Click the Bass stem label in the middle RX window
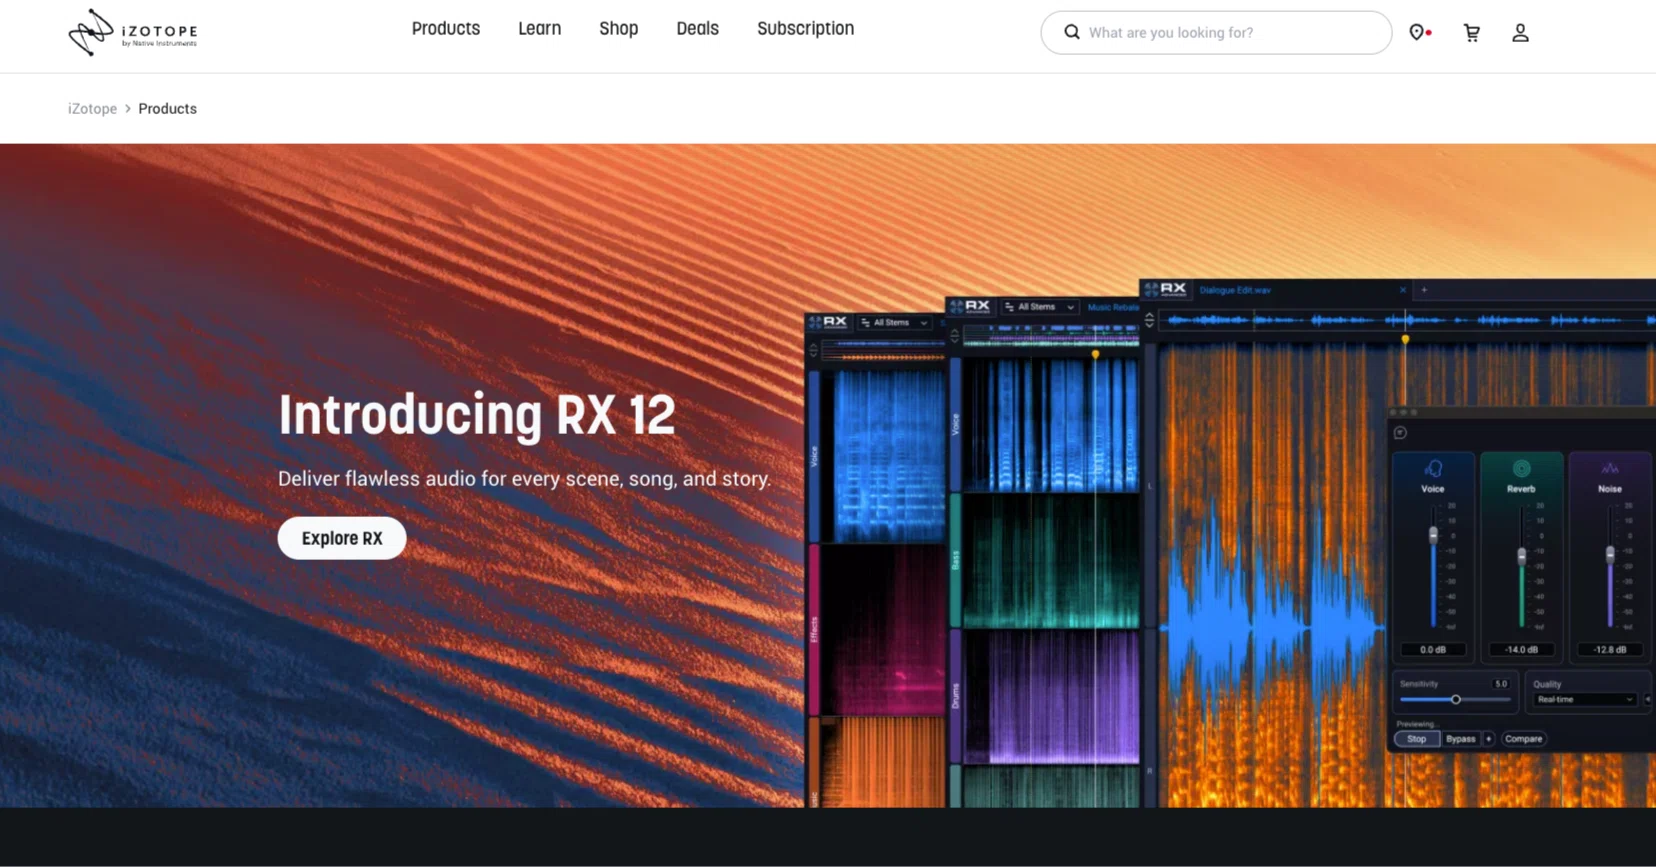 955,560
